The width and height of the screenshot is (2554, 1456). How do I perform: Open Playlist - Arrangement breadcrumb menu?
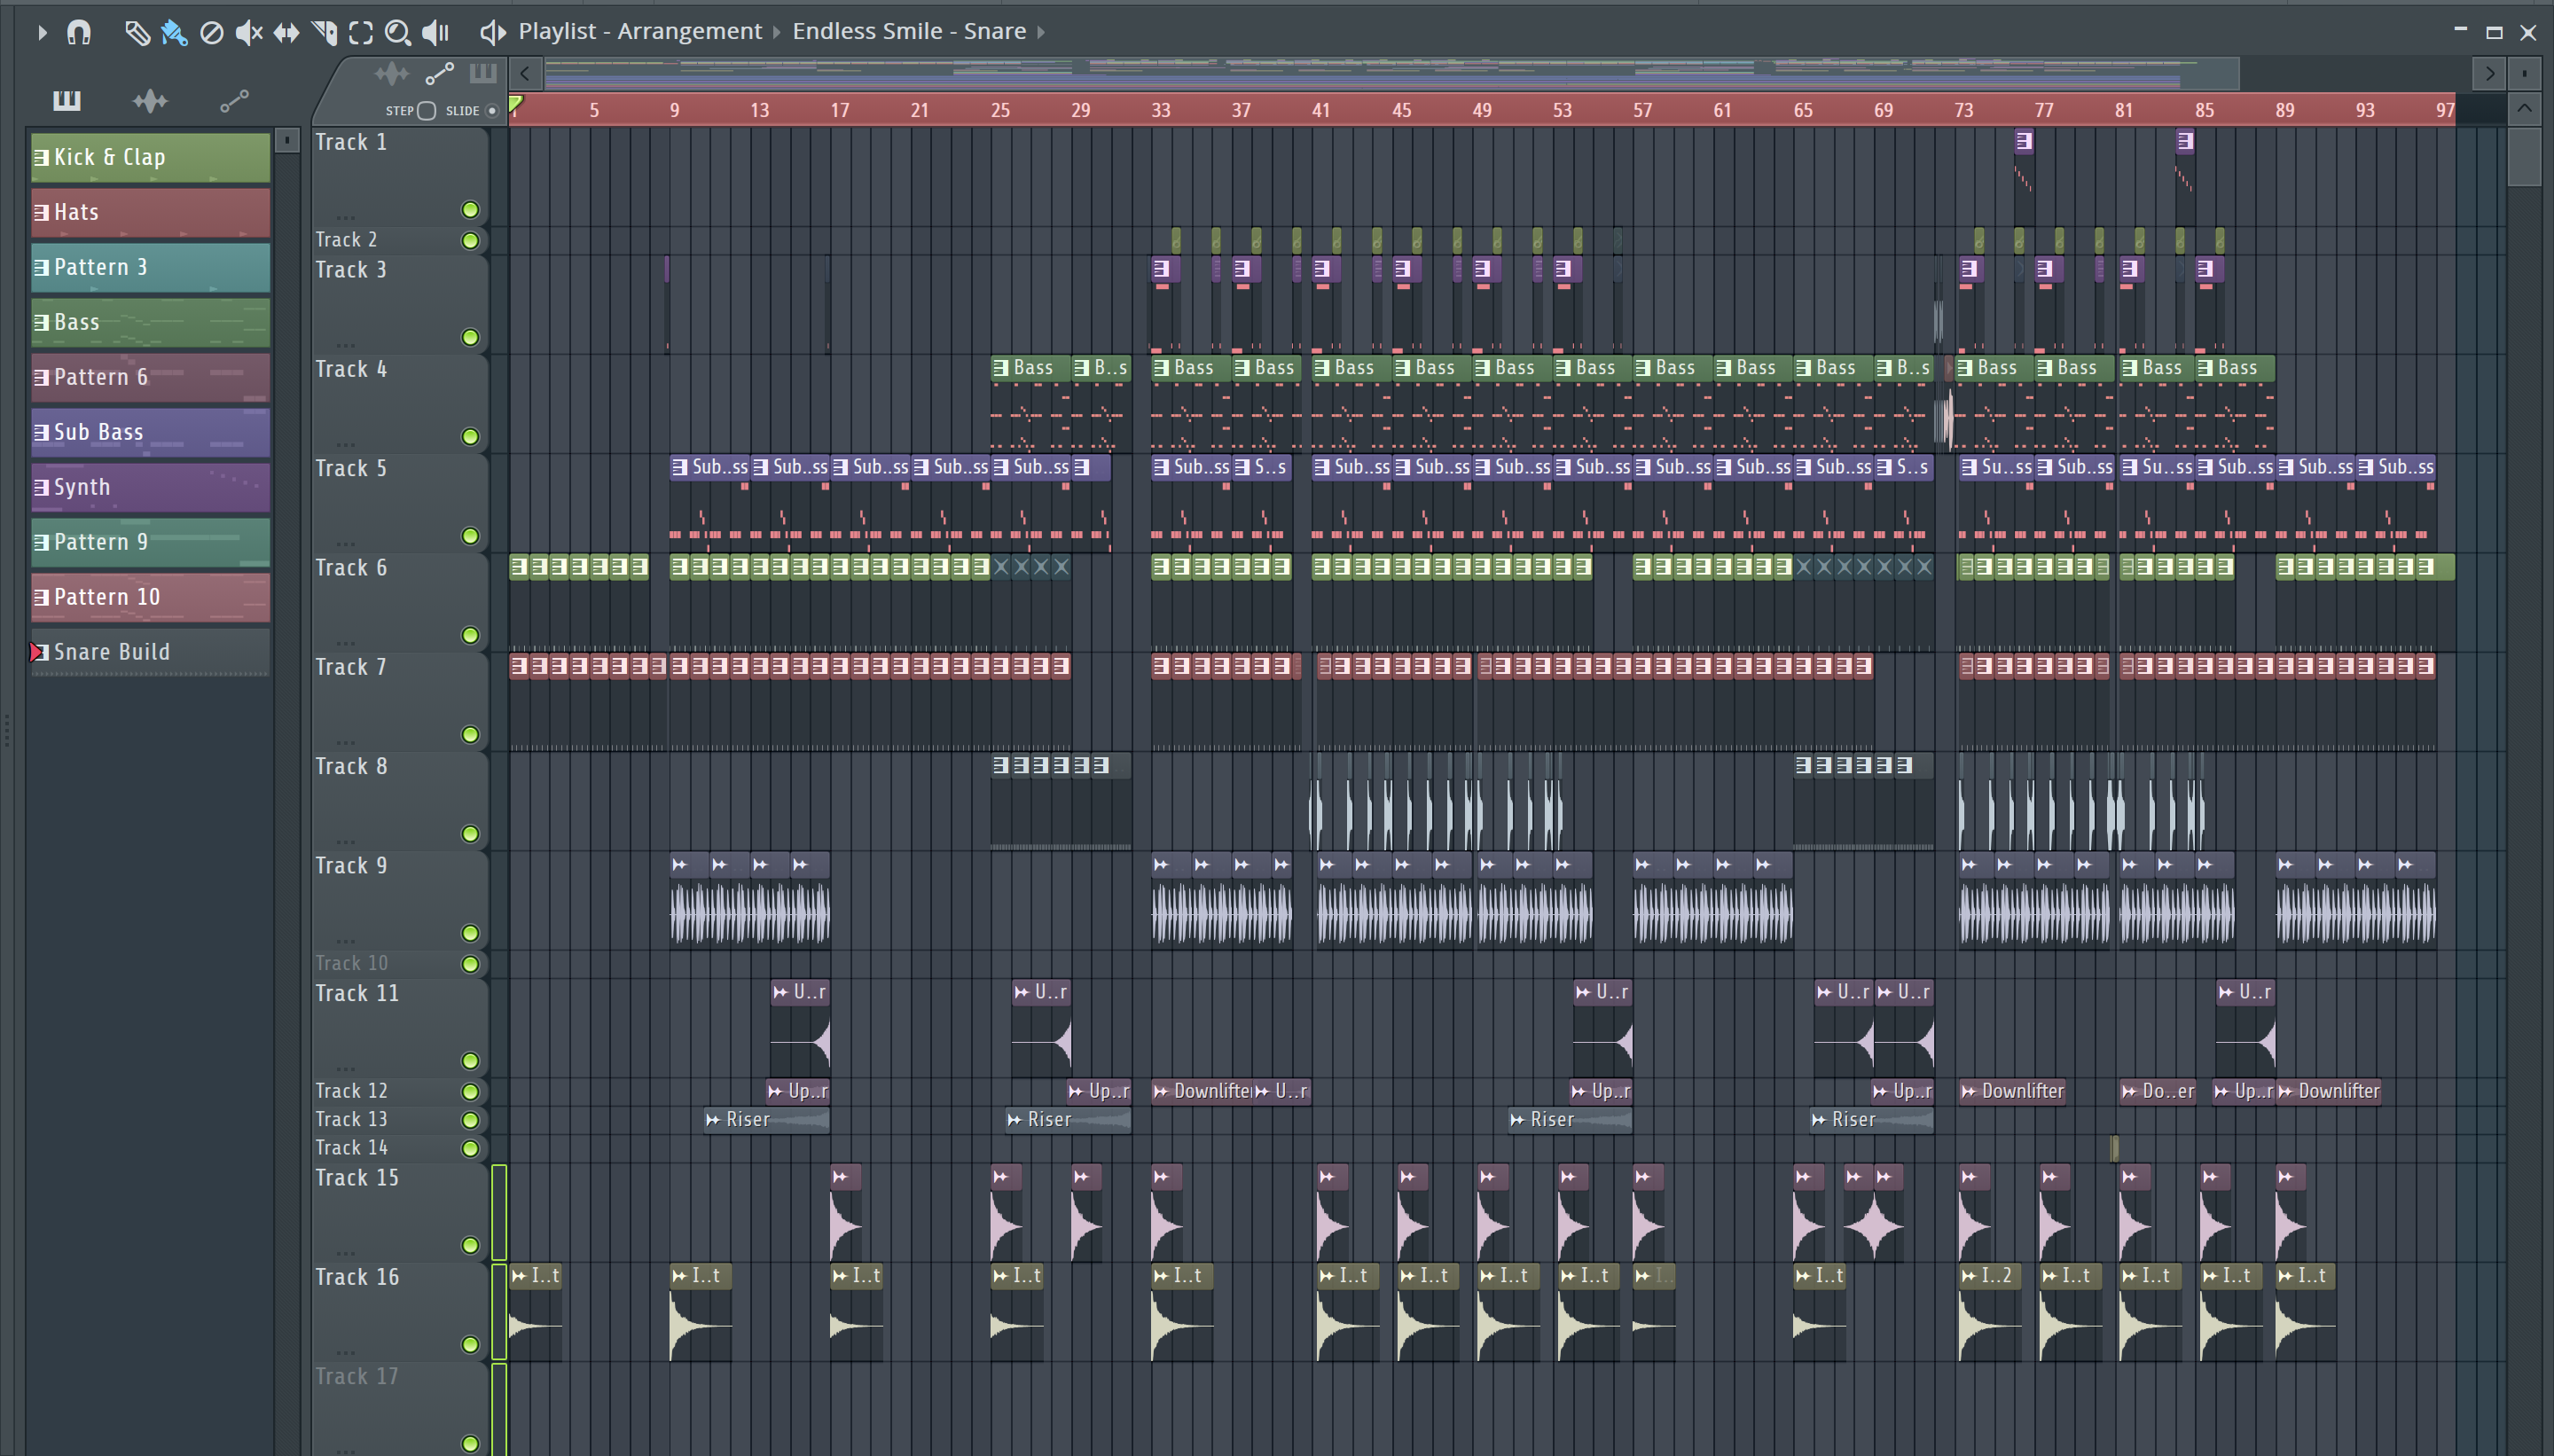point(640,31)
